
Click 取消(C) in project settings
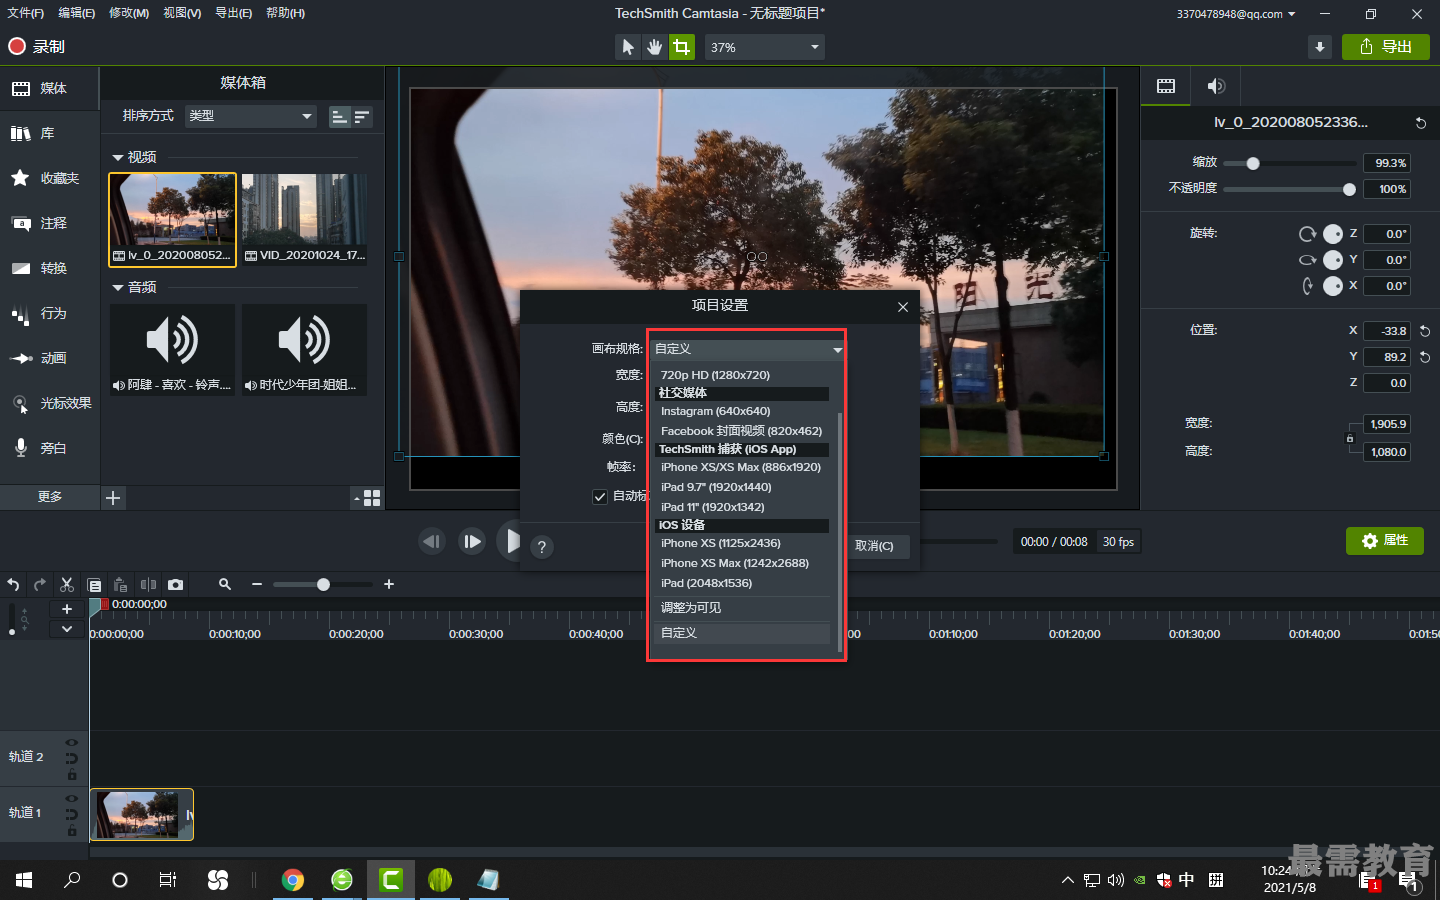tap(875, 546)
